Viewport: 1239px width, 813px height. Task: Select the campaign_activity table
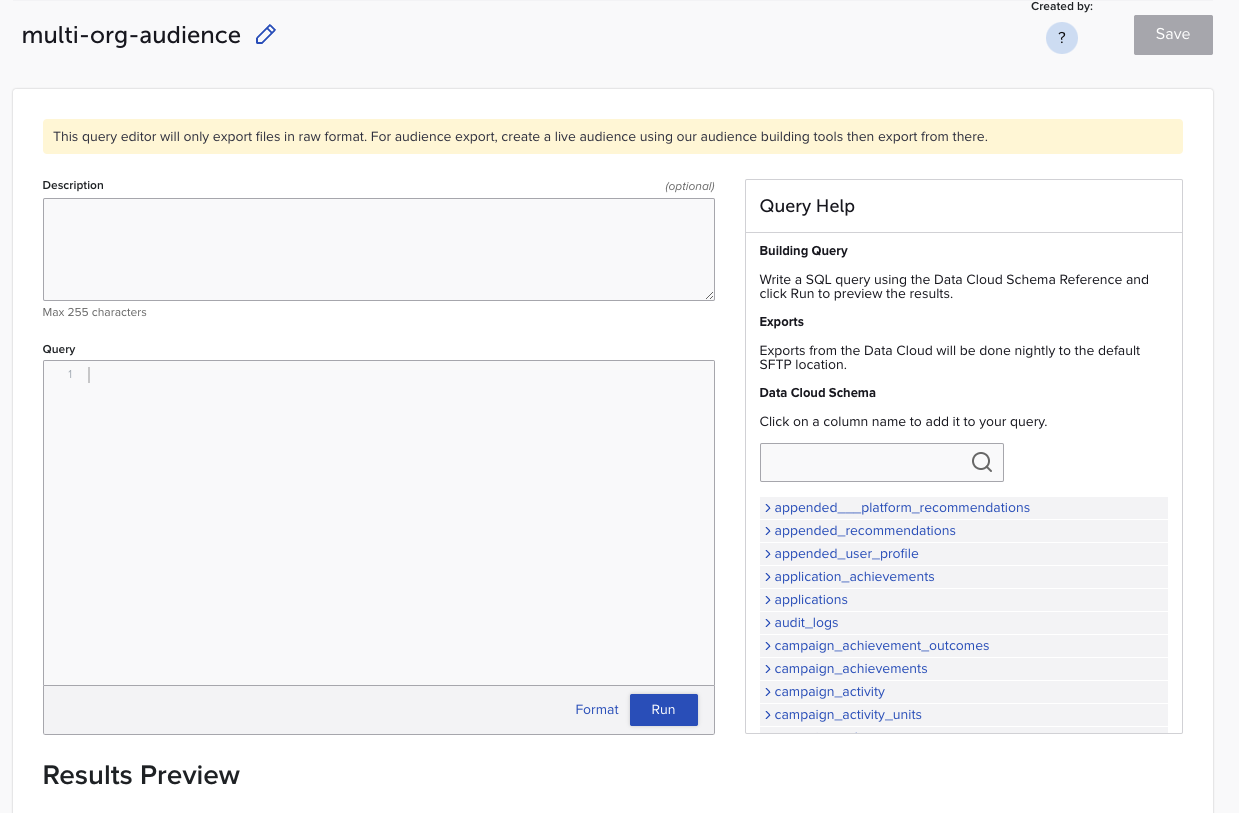[x=829, y=692]
